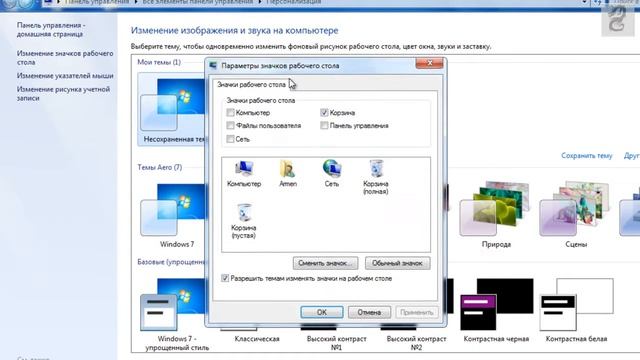Image resolution: width=640 pixels, height=360 pixels.
Task: Open Изменение рисунка учетной записи link
Action: [x=63, y=93]
